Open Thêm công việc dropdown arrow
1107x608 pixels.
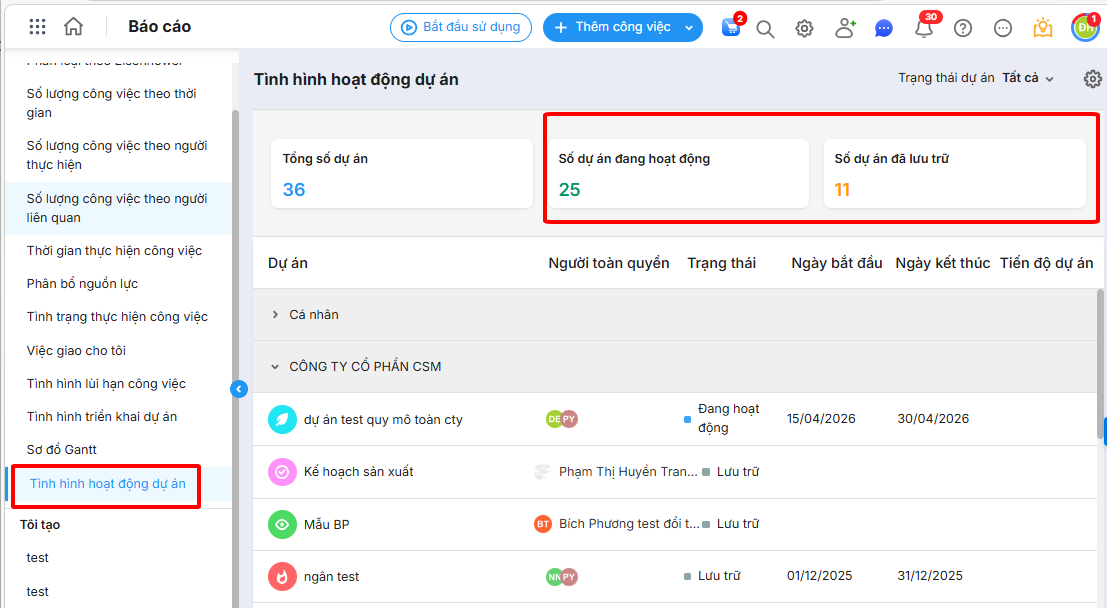point(689,28)
